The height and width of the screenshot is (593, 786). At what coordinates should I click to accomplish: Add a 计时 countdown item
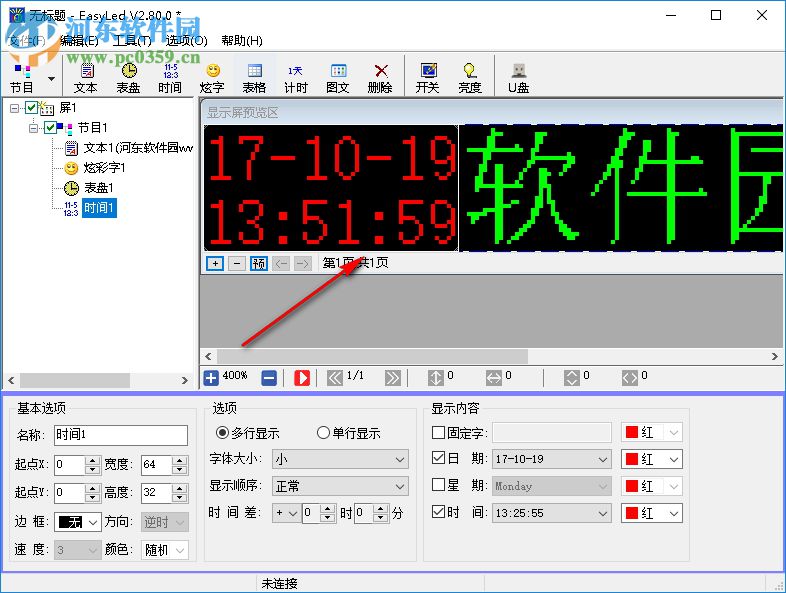(x=296, y=78)
